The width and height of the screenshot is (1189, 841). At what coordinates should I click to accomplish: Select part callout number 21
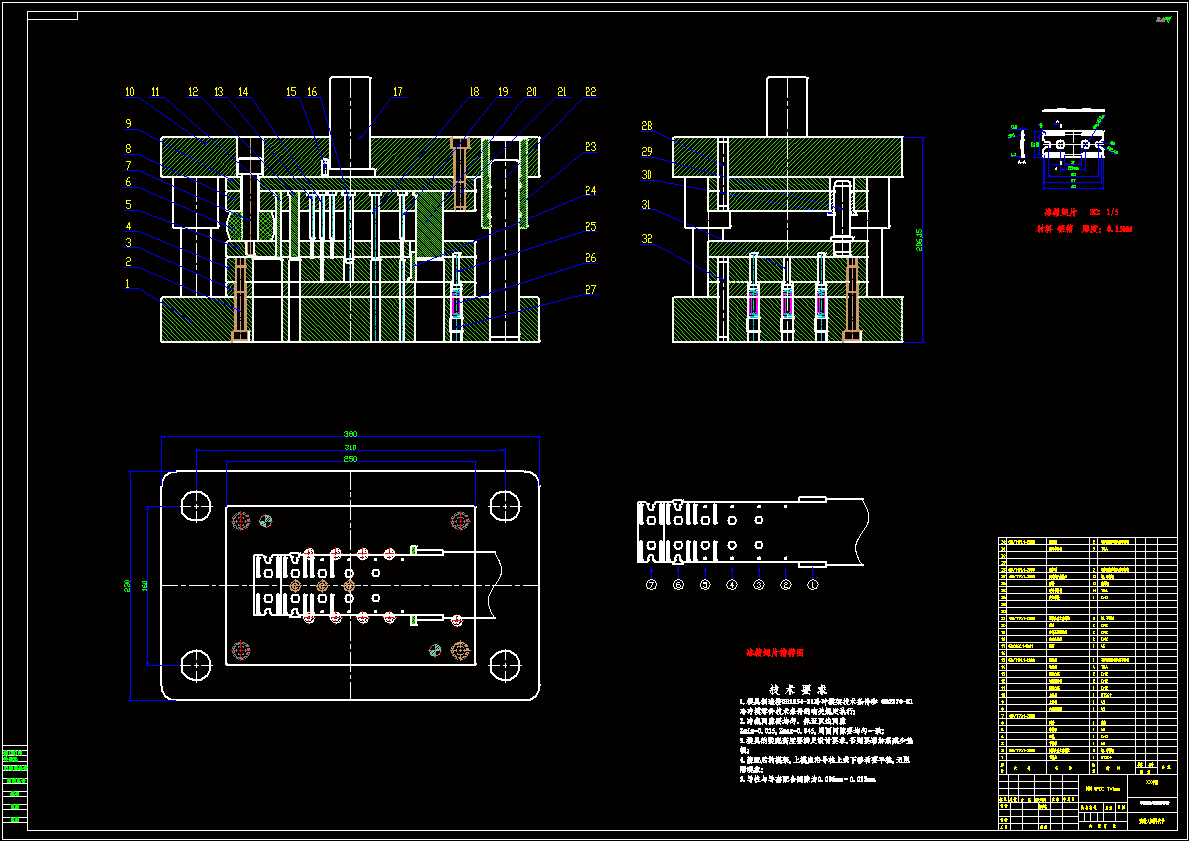pos(562,93)
